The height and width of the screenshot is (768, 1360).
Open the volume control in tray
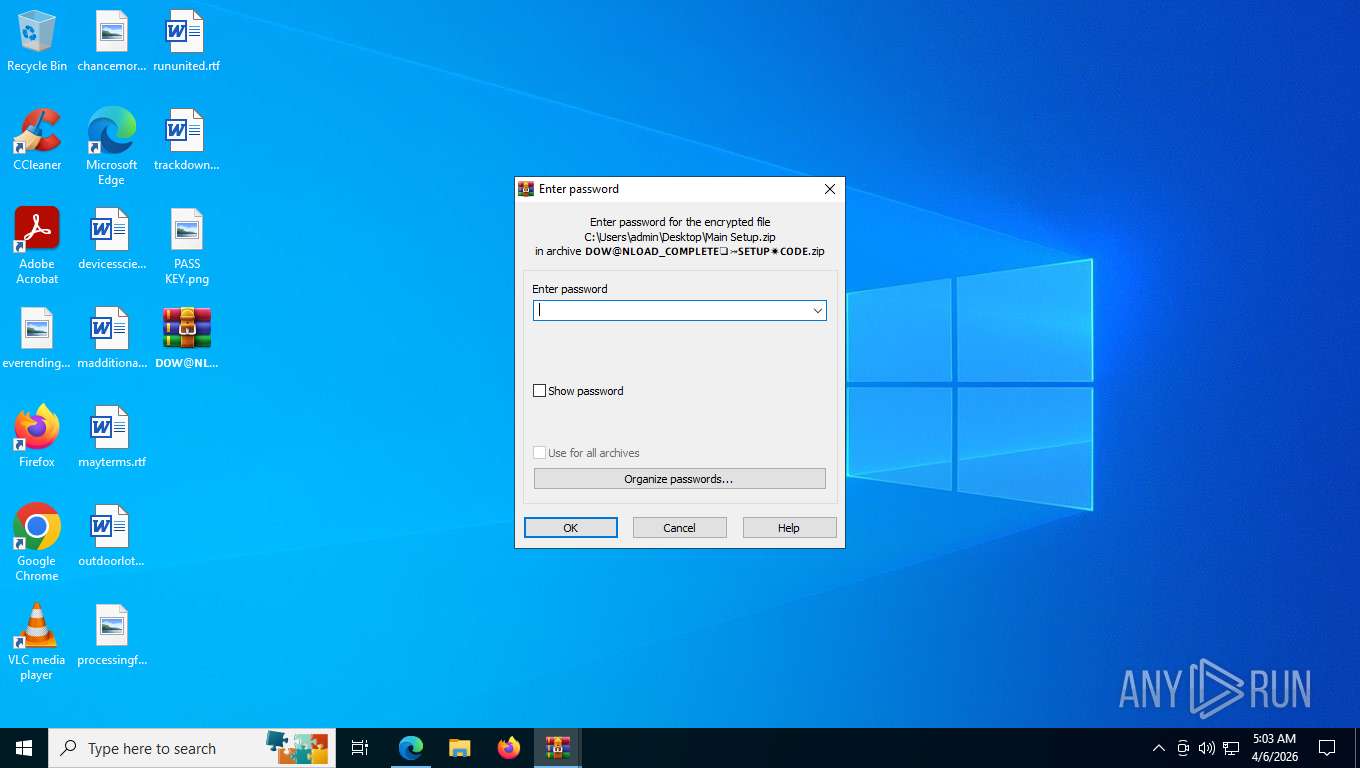coord(1207,748)
